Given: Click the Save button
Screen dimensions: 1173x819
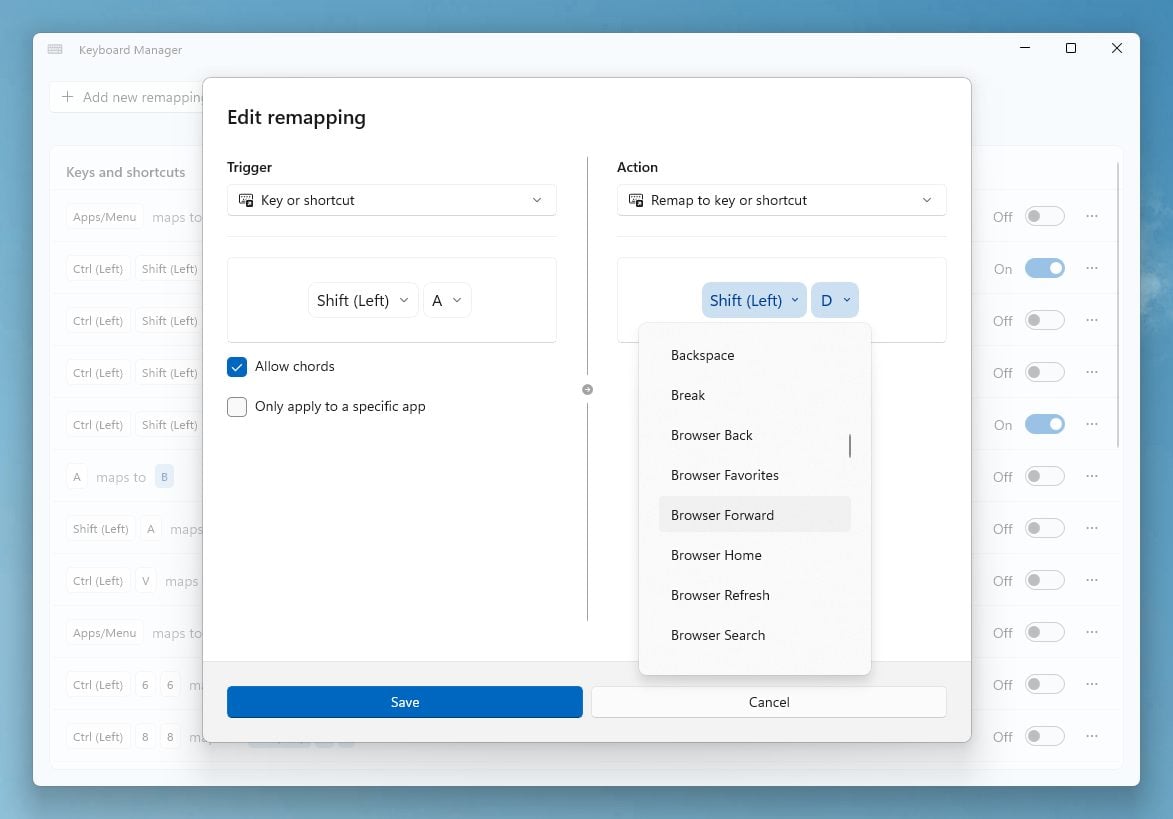Looking at the screenshot, I should 404,702.
